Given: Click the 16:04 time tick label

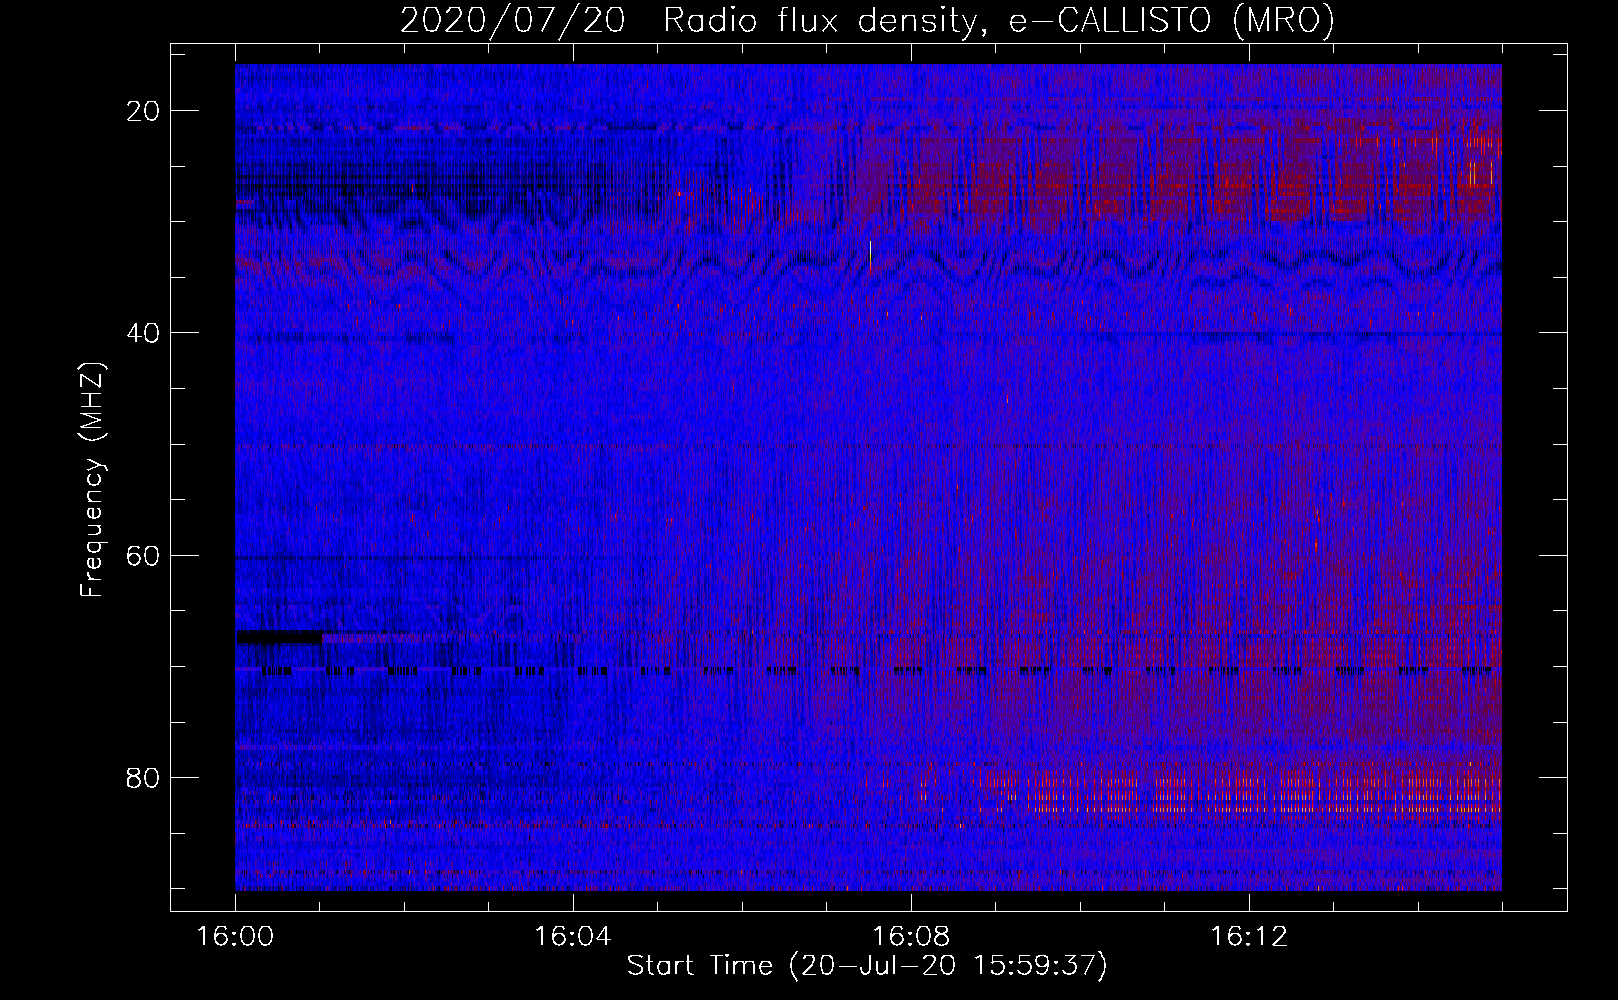Looking at the screenshot, I should coord(573,937).
